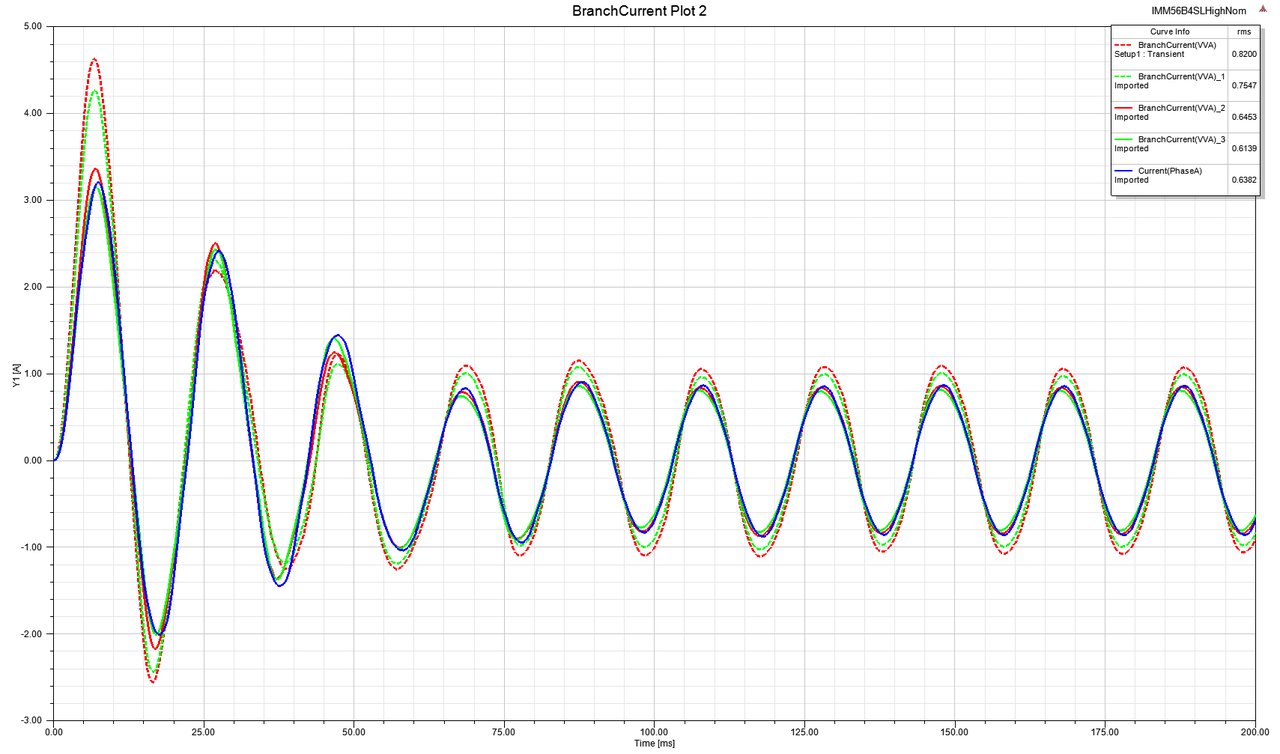
Task: Click the 'rms' column header in legend
Action: pyautogui.click(x=1243, y=32)
